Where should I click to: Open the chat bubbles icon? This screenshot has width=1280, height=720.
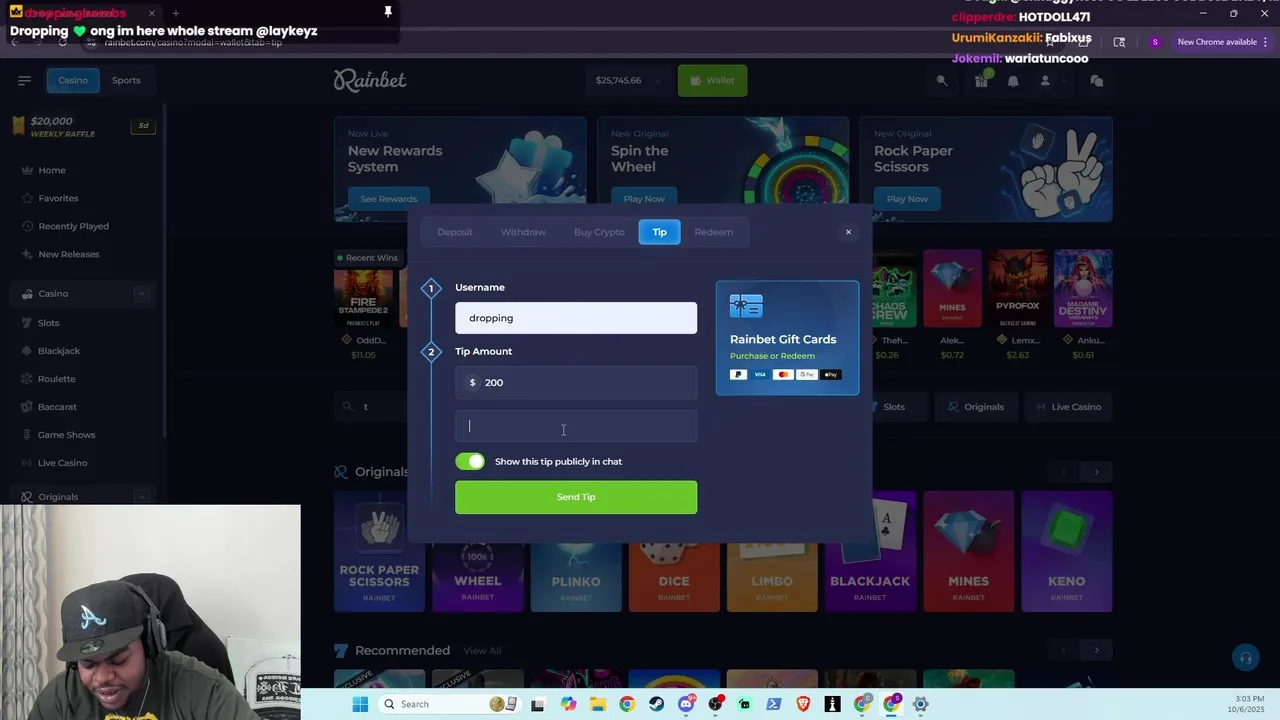[1097, 81]
